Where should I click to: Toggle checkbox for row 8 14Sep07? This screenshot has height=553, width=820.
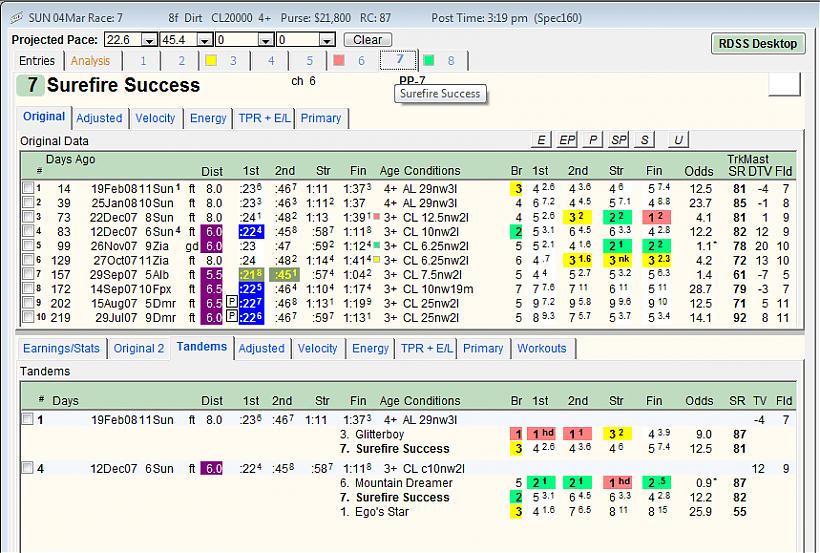tap(28, 288)
